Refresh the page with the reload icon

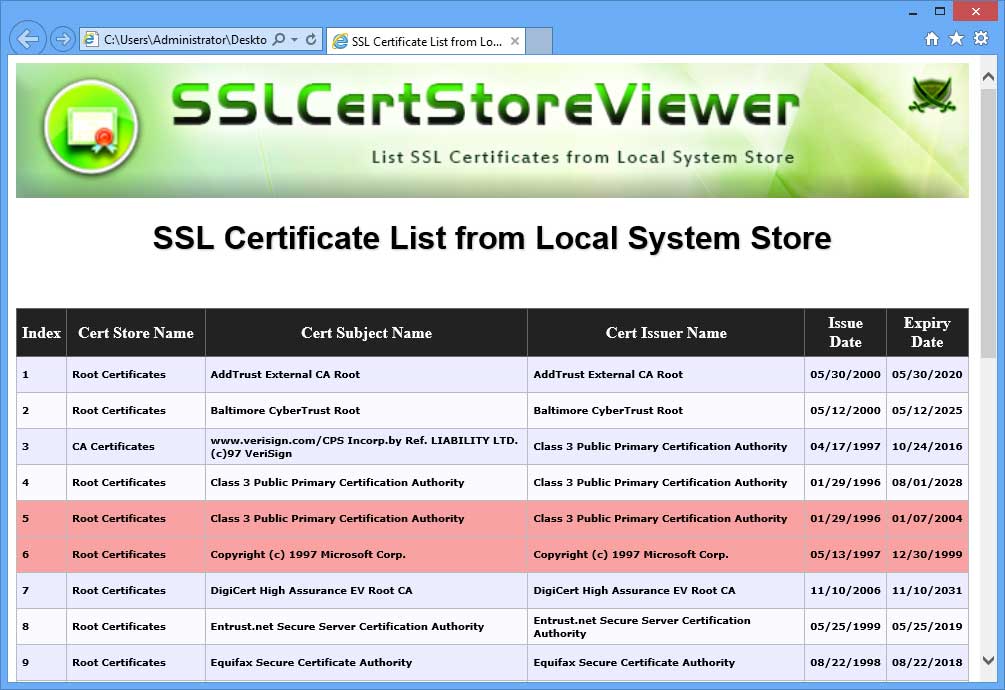click(311, 40)
